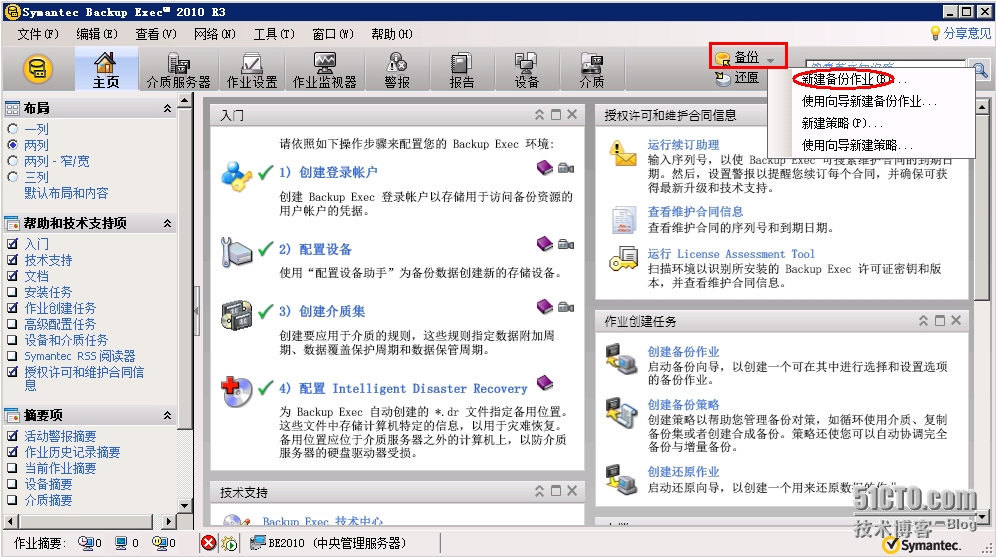Enable the 安装任务 checkbox
The height and width of the screenshot is (557, 996).
12,292
